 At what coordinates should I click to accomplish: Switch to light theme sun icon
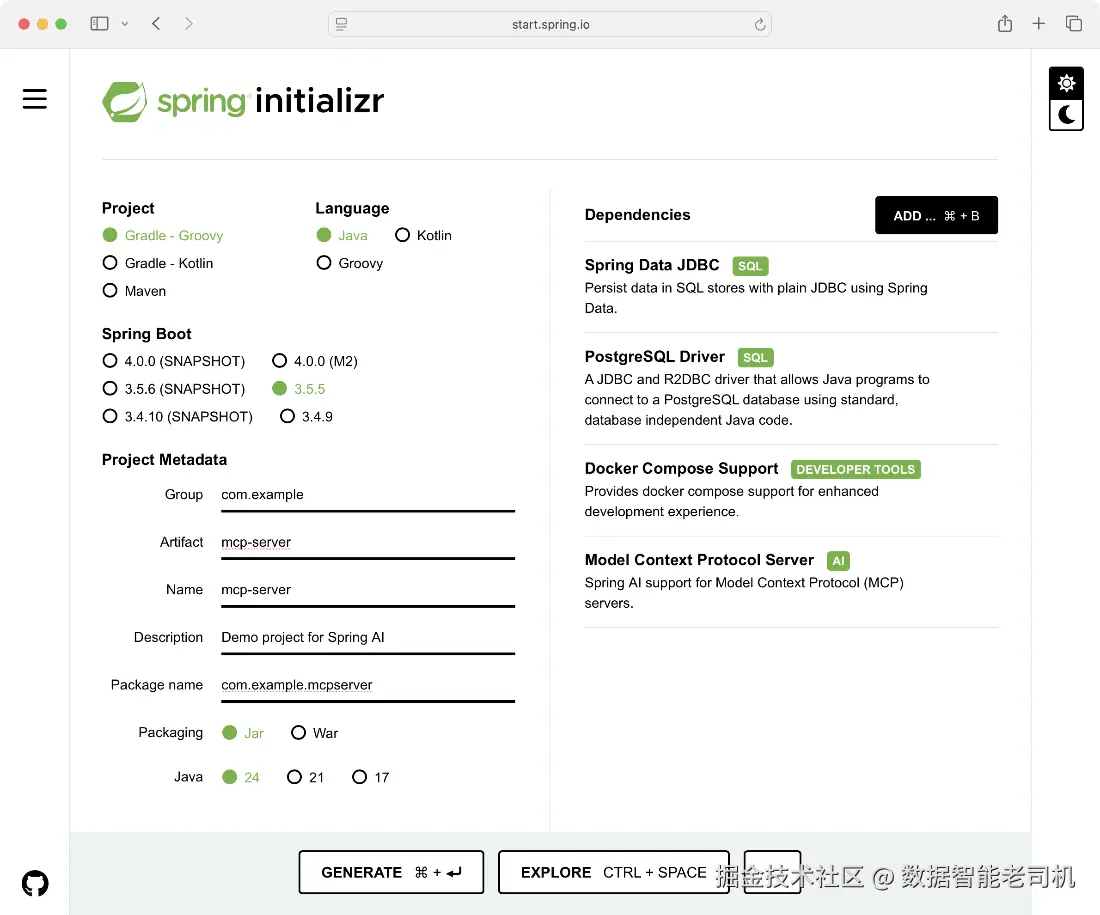pos(1066,84)
